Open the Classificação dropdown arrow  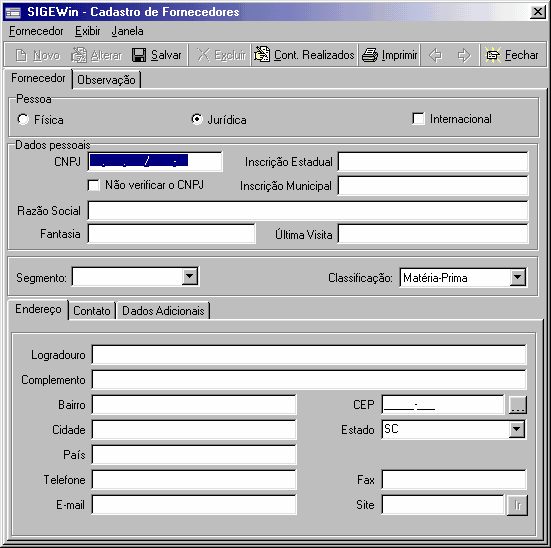(x=517, y=278)
